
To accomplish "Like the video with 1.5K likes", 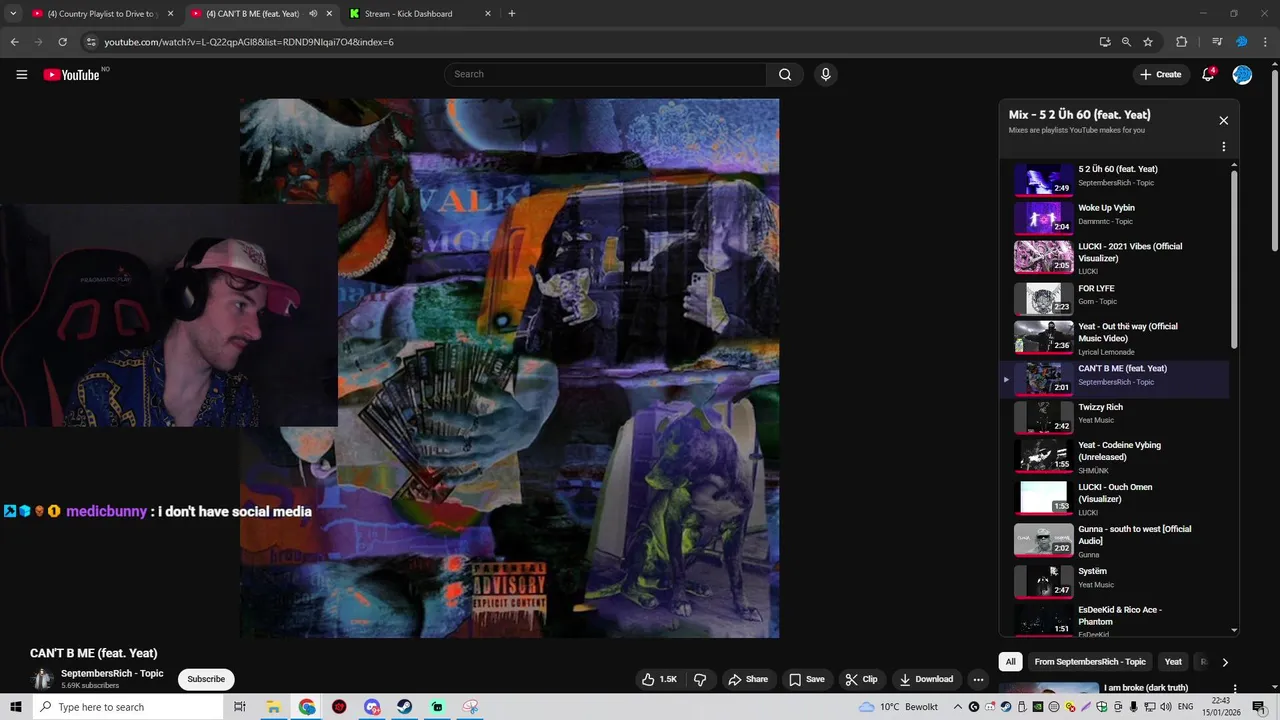I will (658, 679).
